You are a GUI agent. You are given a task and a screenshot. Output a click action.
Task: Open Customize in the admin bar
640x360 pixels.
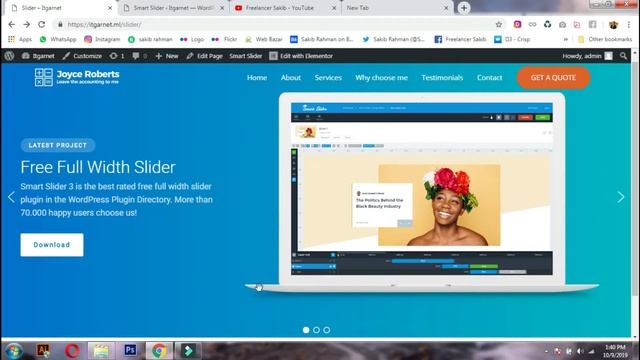(82, 56)
